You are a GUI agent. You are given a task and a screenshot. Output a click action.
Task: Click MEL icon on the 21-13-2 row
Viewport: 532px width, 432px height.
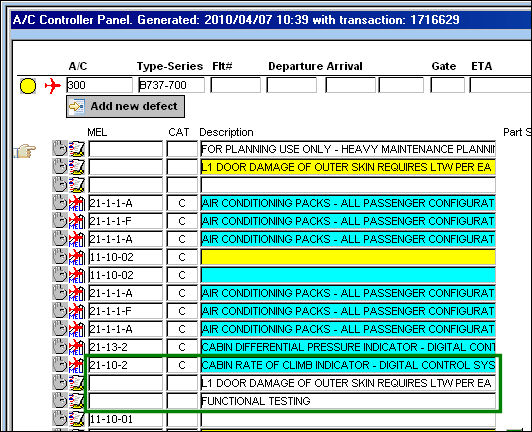(x=77, y=346)
